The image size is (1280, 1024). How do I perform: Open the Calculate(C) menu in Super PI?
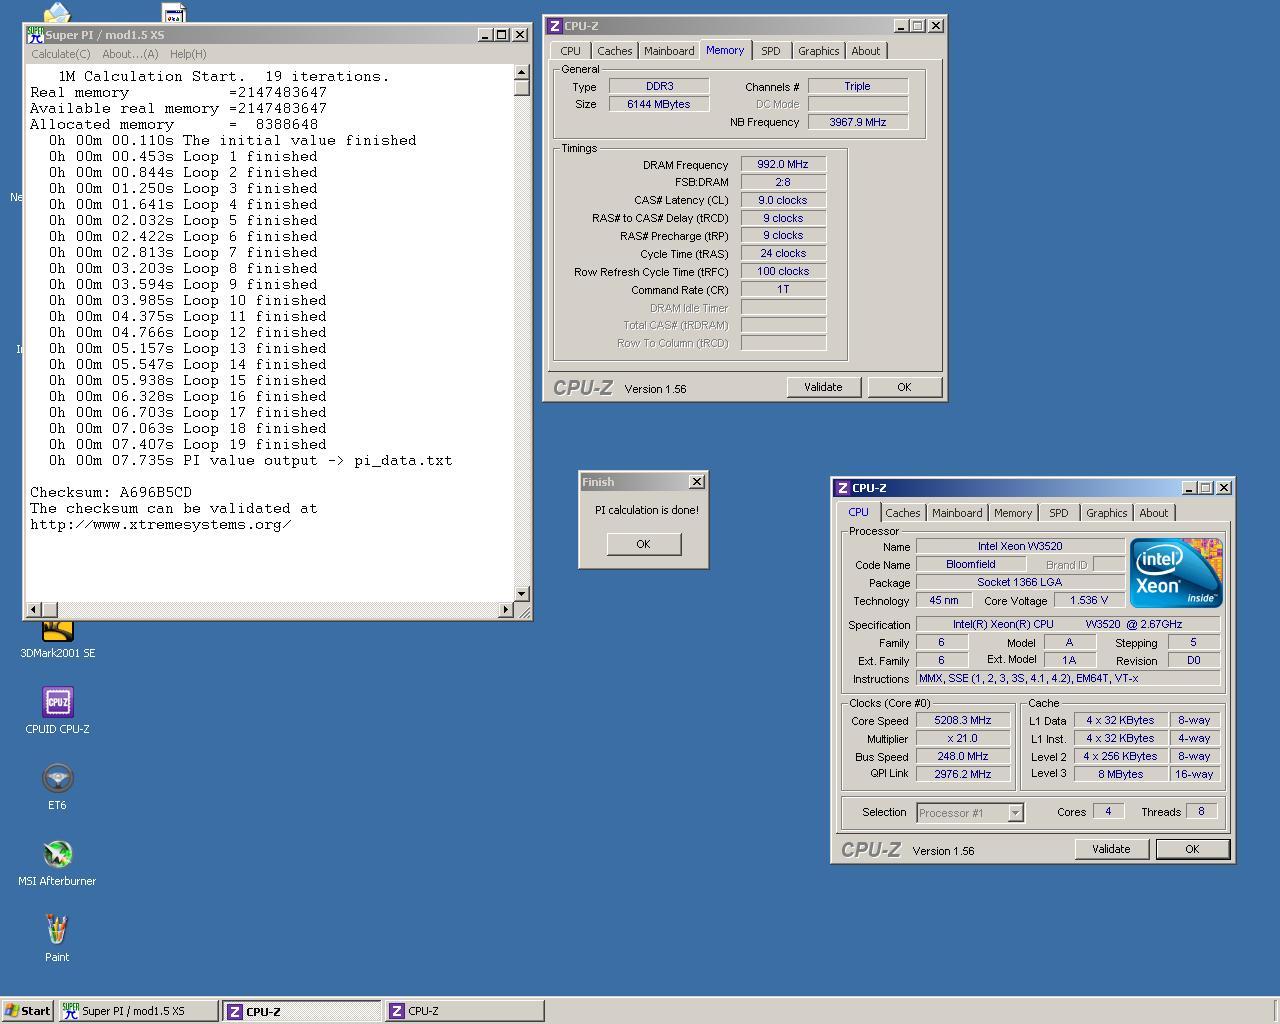coord(61,54)
